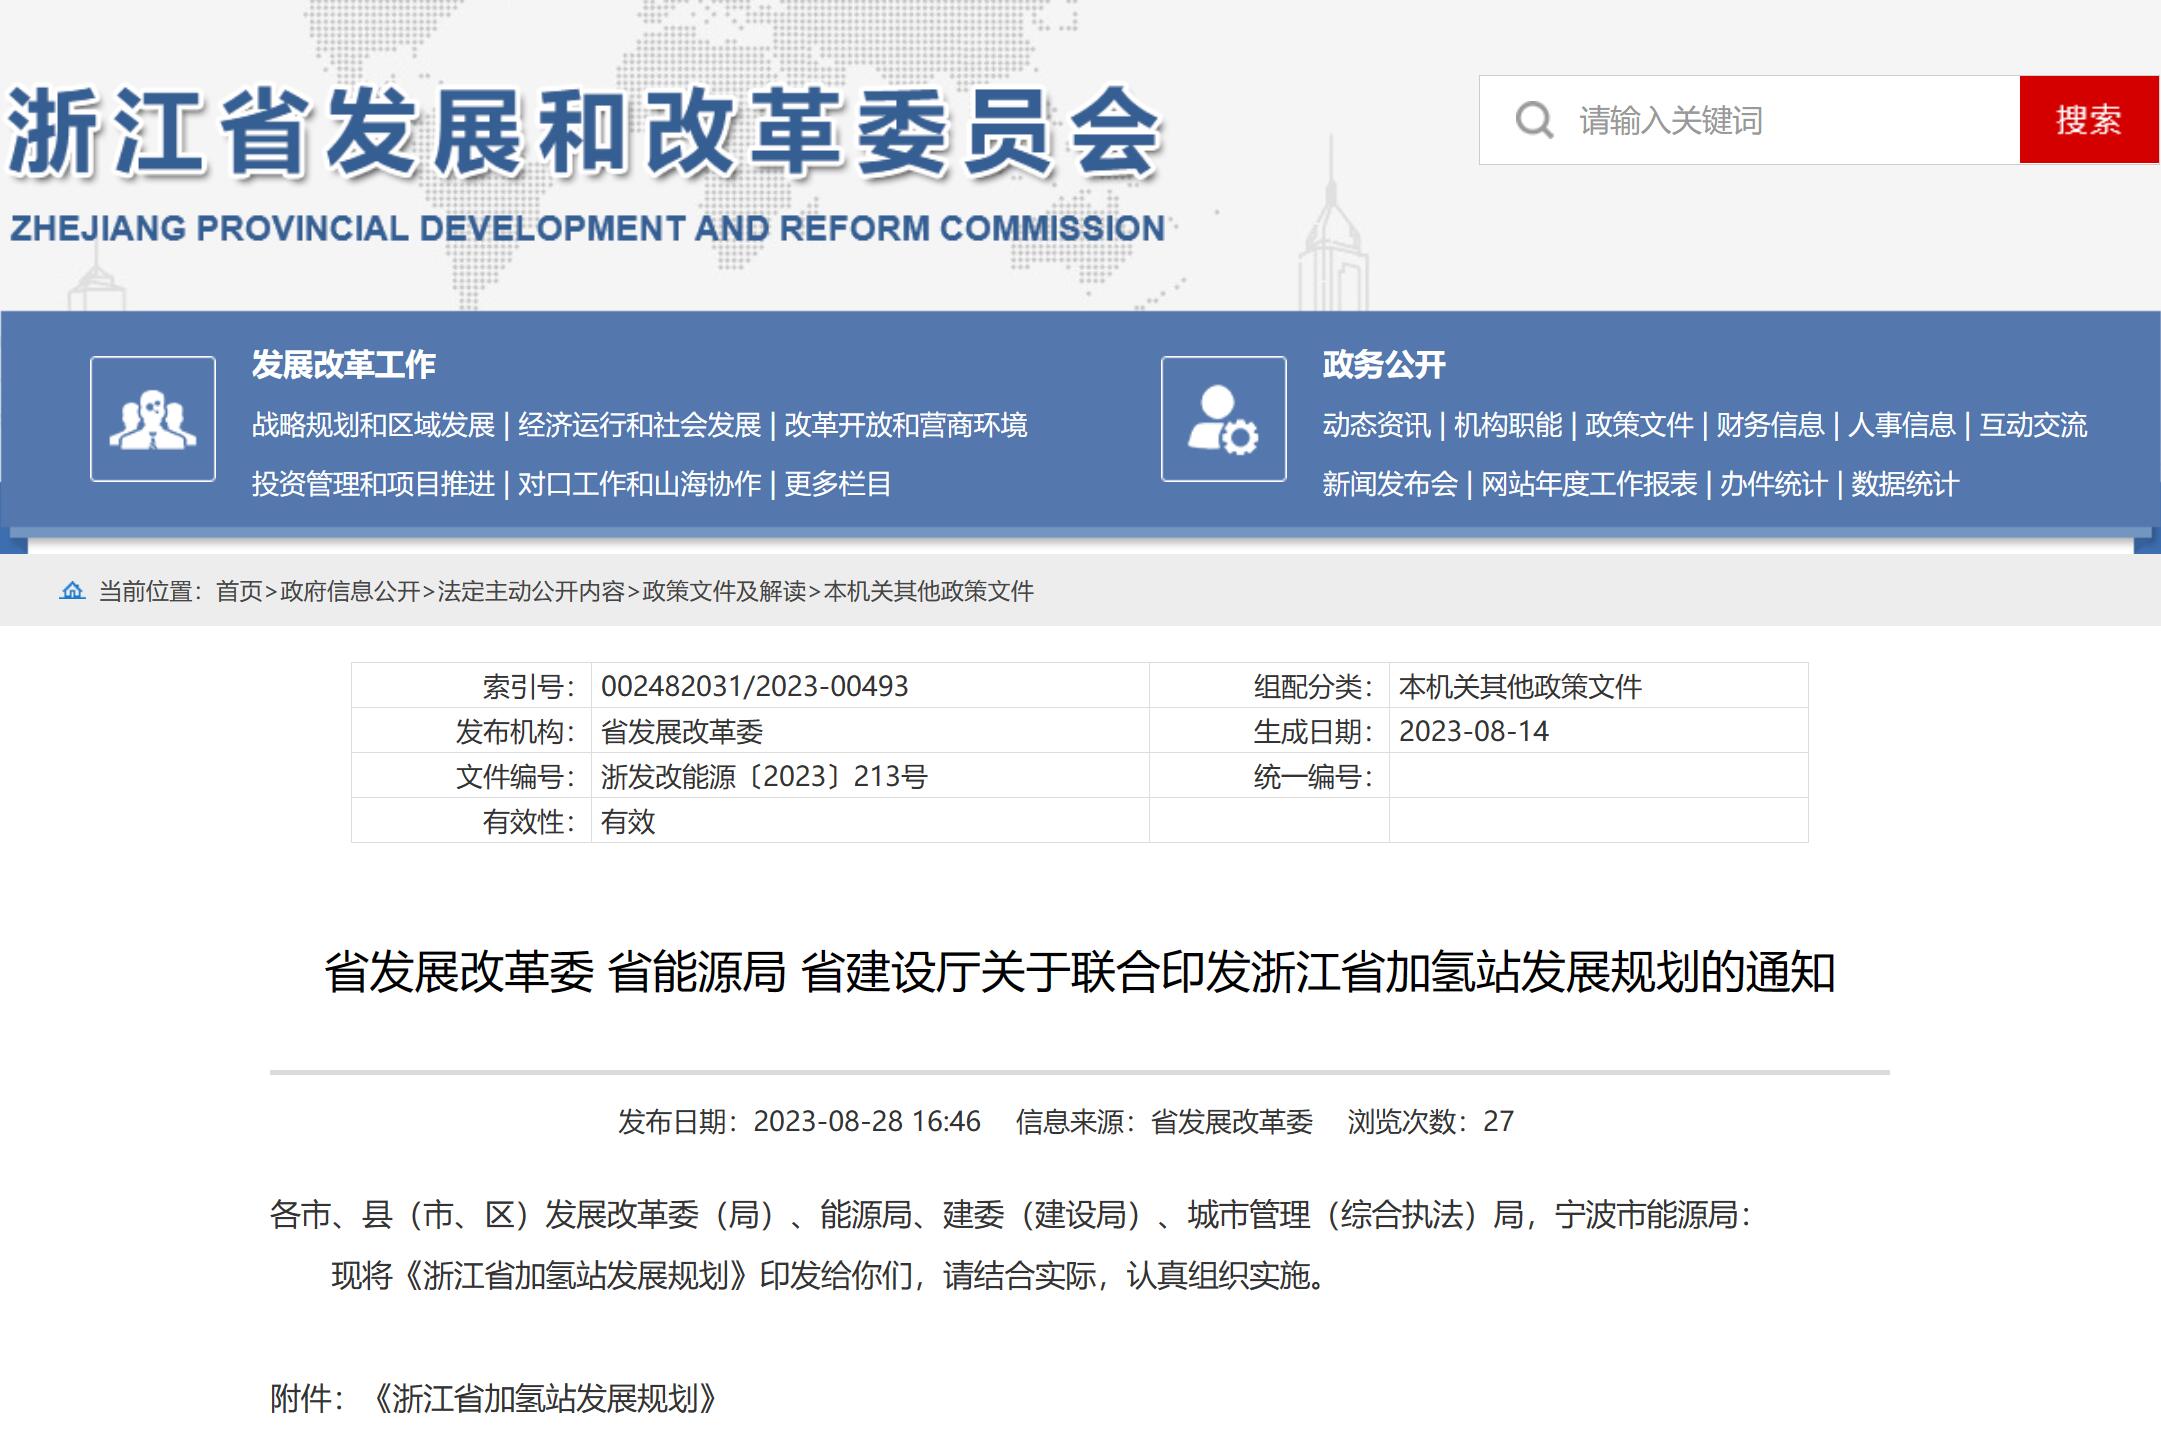Viewport: 2161px width, 1437px height.
Task: Go to 动态资讯 page
Action: point(1376,425)
